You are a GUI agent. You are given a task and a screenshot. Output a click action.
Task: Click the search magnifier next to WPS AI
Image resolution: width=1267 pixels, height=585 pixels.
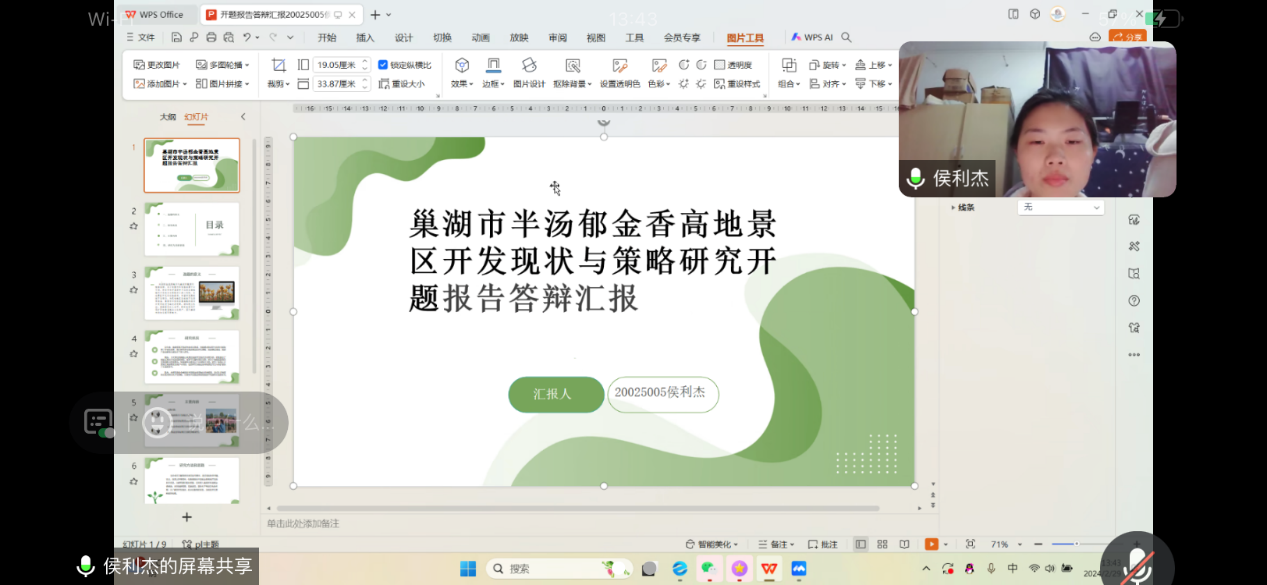point(846,37)
